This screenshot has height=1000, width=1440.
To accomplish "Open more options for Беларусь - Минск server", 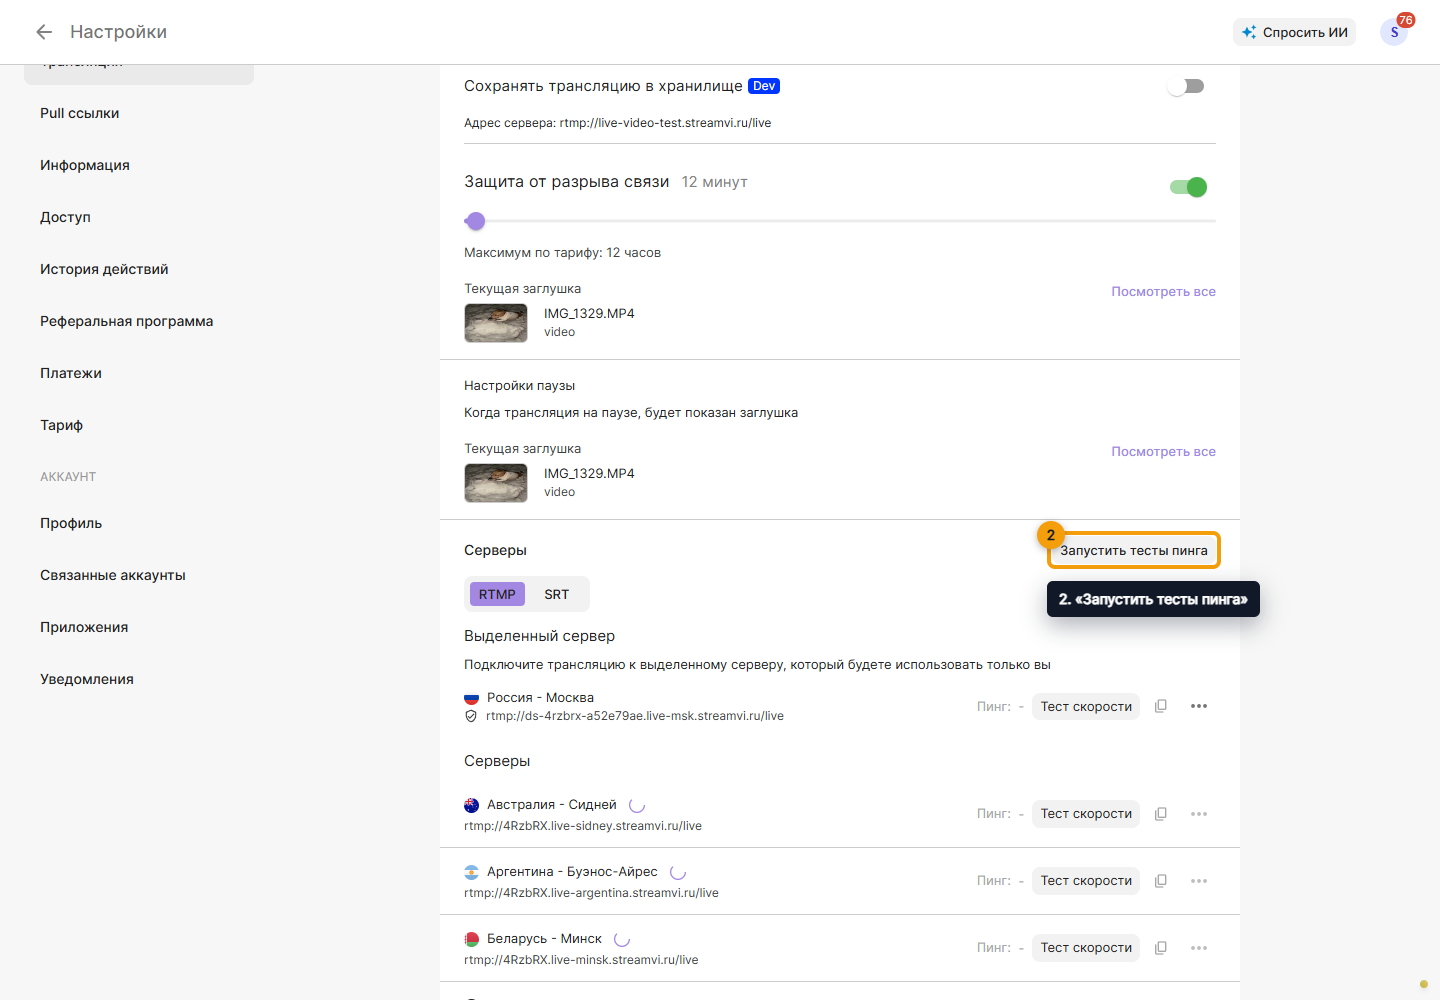I will (x=1199, y=947).
